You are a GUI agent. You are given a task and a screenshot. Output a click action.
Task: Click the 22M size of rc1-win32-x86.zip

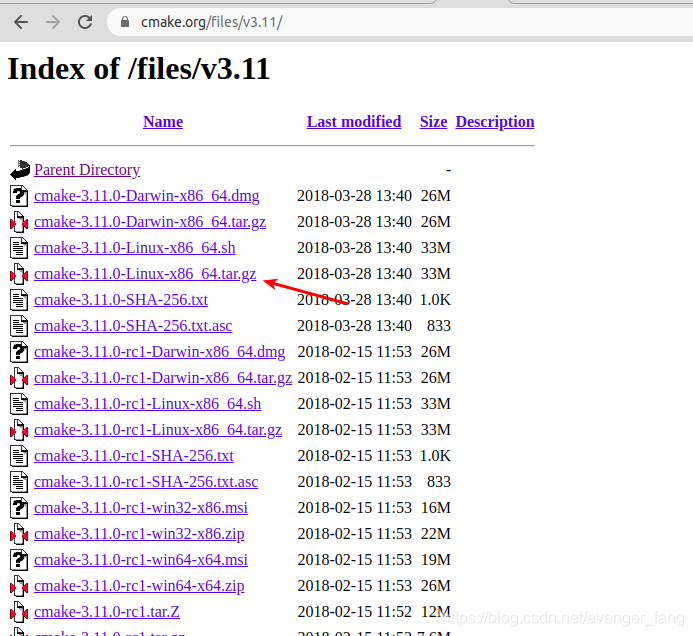435,534
